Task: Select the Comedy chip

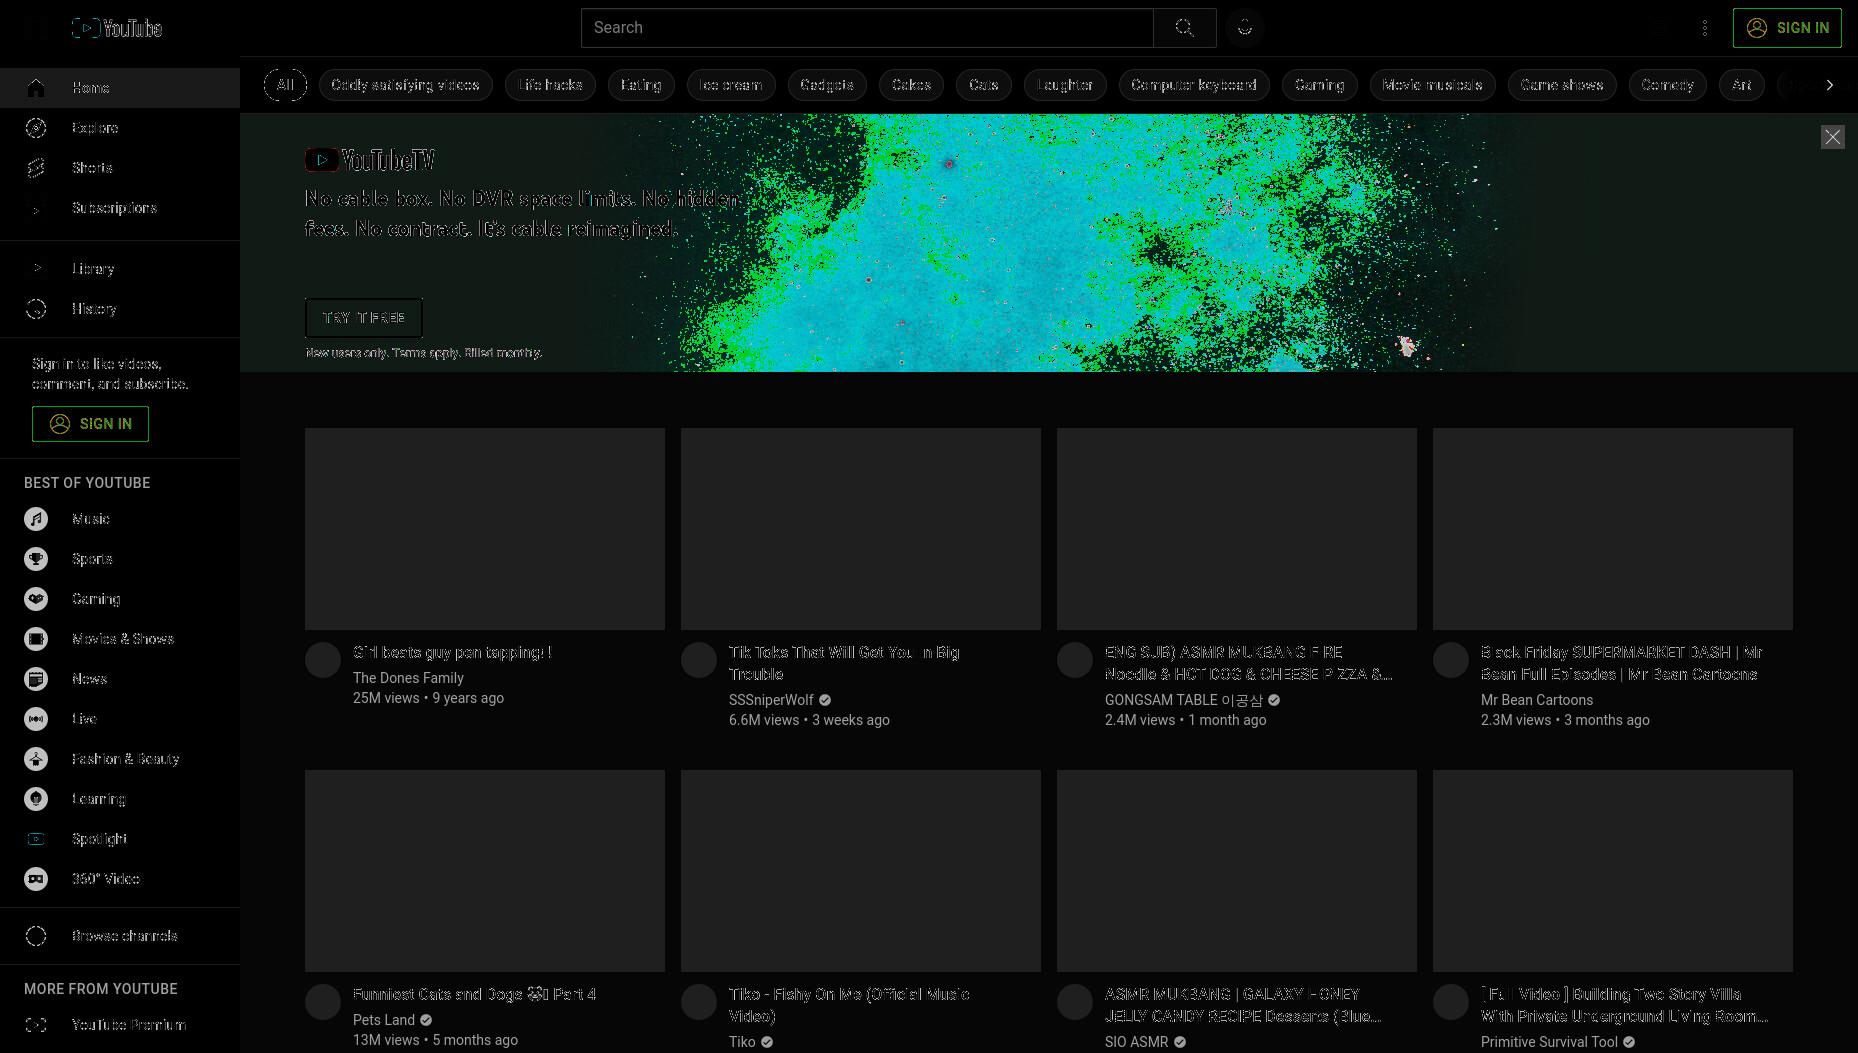Action: coord(1668,85)
